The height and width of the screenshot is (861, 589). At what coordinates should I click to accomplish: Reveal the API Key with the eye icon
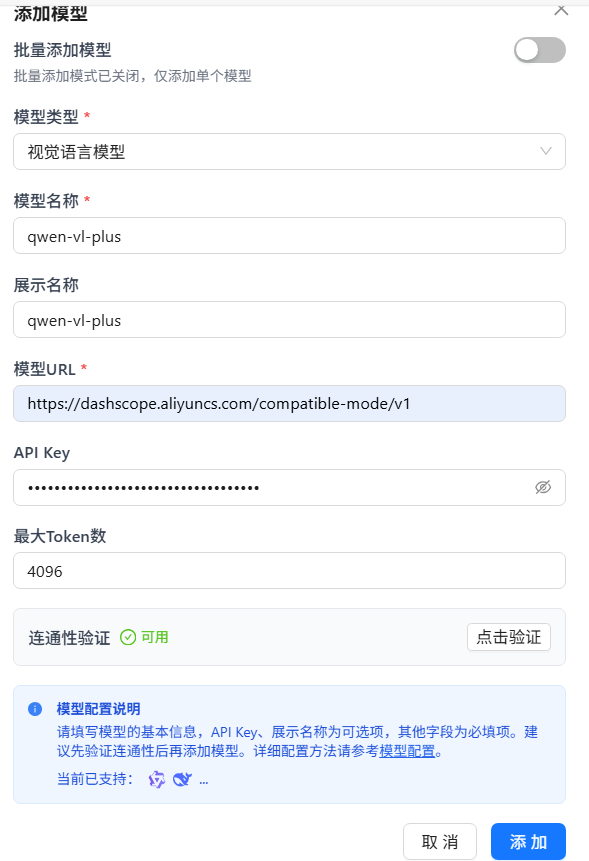(543, 485)
